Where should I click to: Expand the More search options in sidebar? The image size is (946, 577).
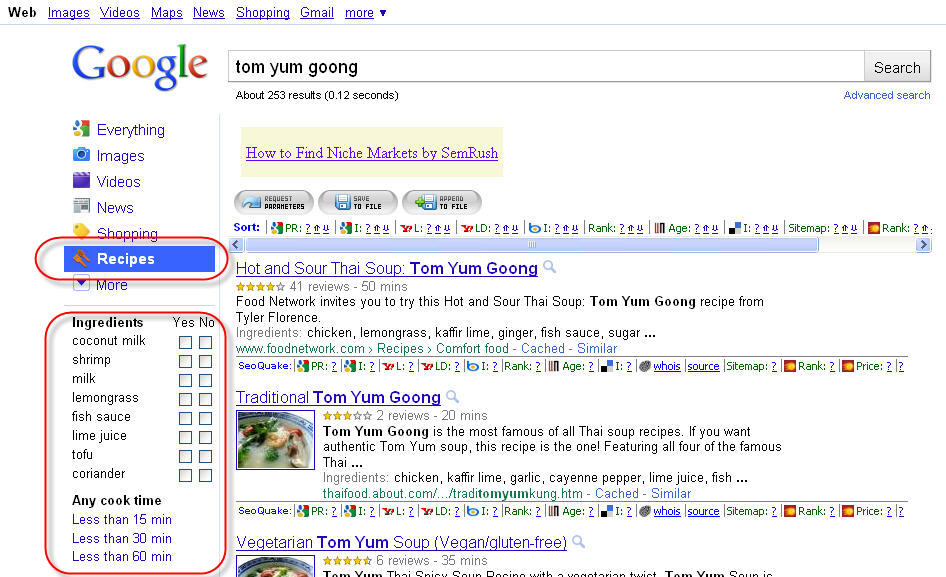pos(100,284)
